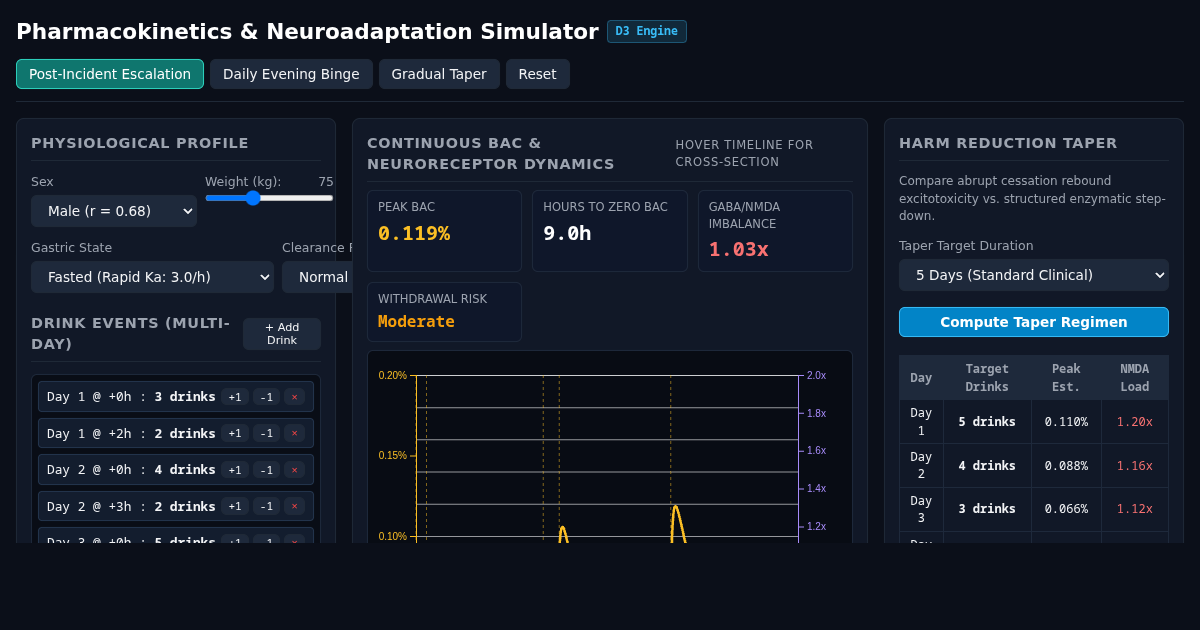Screen dimensions: 1200x630
Task: Remove the Day 2 @ +3h drink event
Action: (294, 506)
